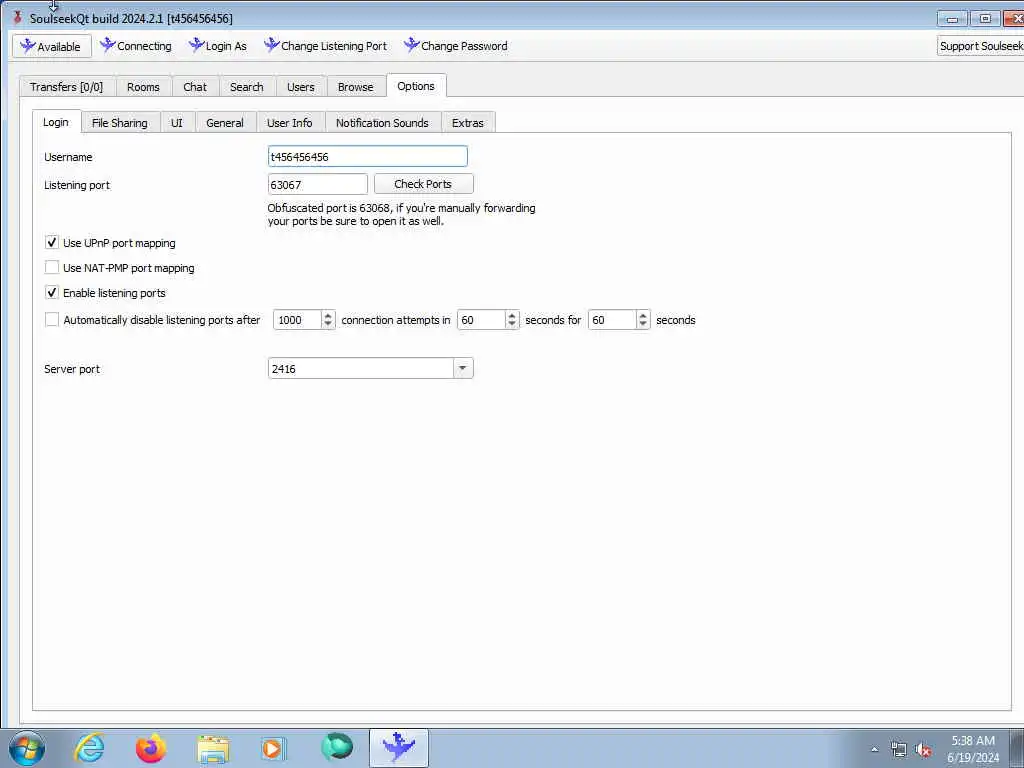Open the Chat tab
The image size is (1024, 768).
tap(195, 87)
